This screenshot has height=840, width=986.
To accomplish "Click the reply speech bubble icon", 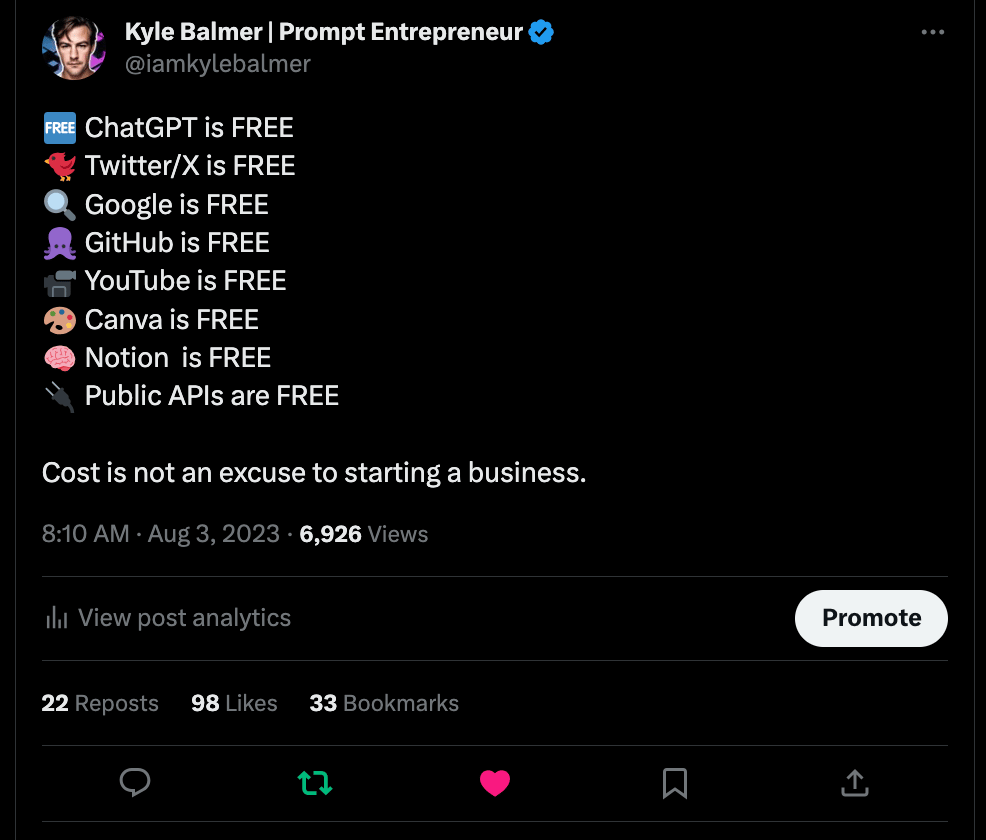I will coord(135,782).
